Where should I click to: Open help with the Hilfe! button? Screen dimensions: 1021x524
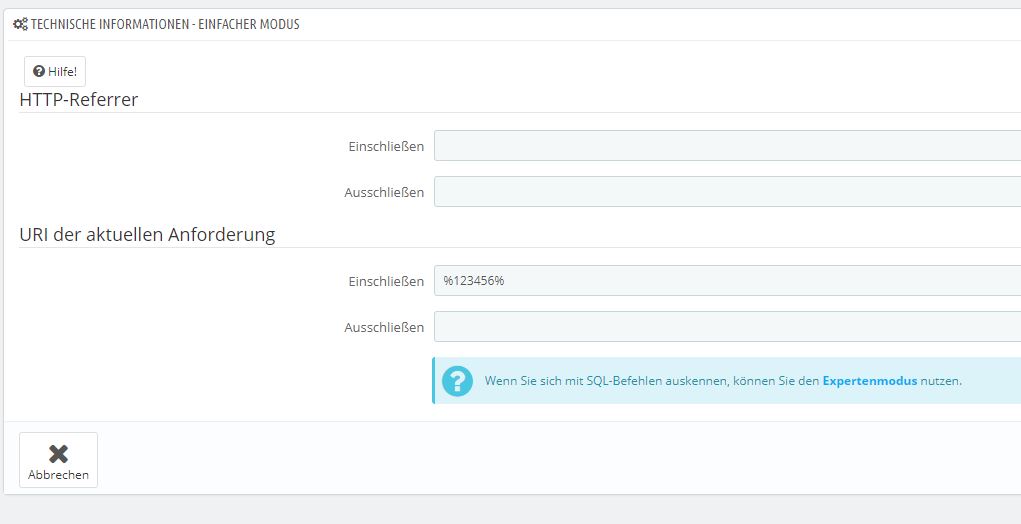(x=55, y=72)
